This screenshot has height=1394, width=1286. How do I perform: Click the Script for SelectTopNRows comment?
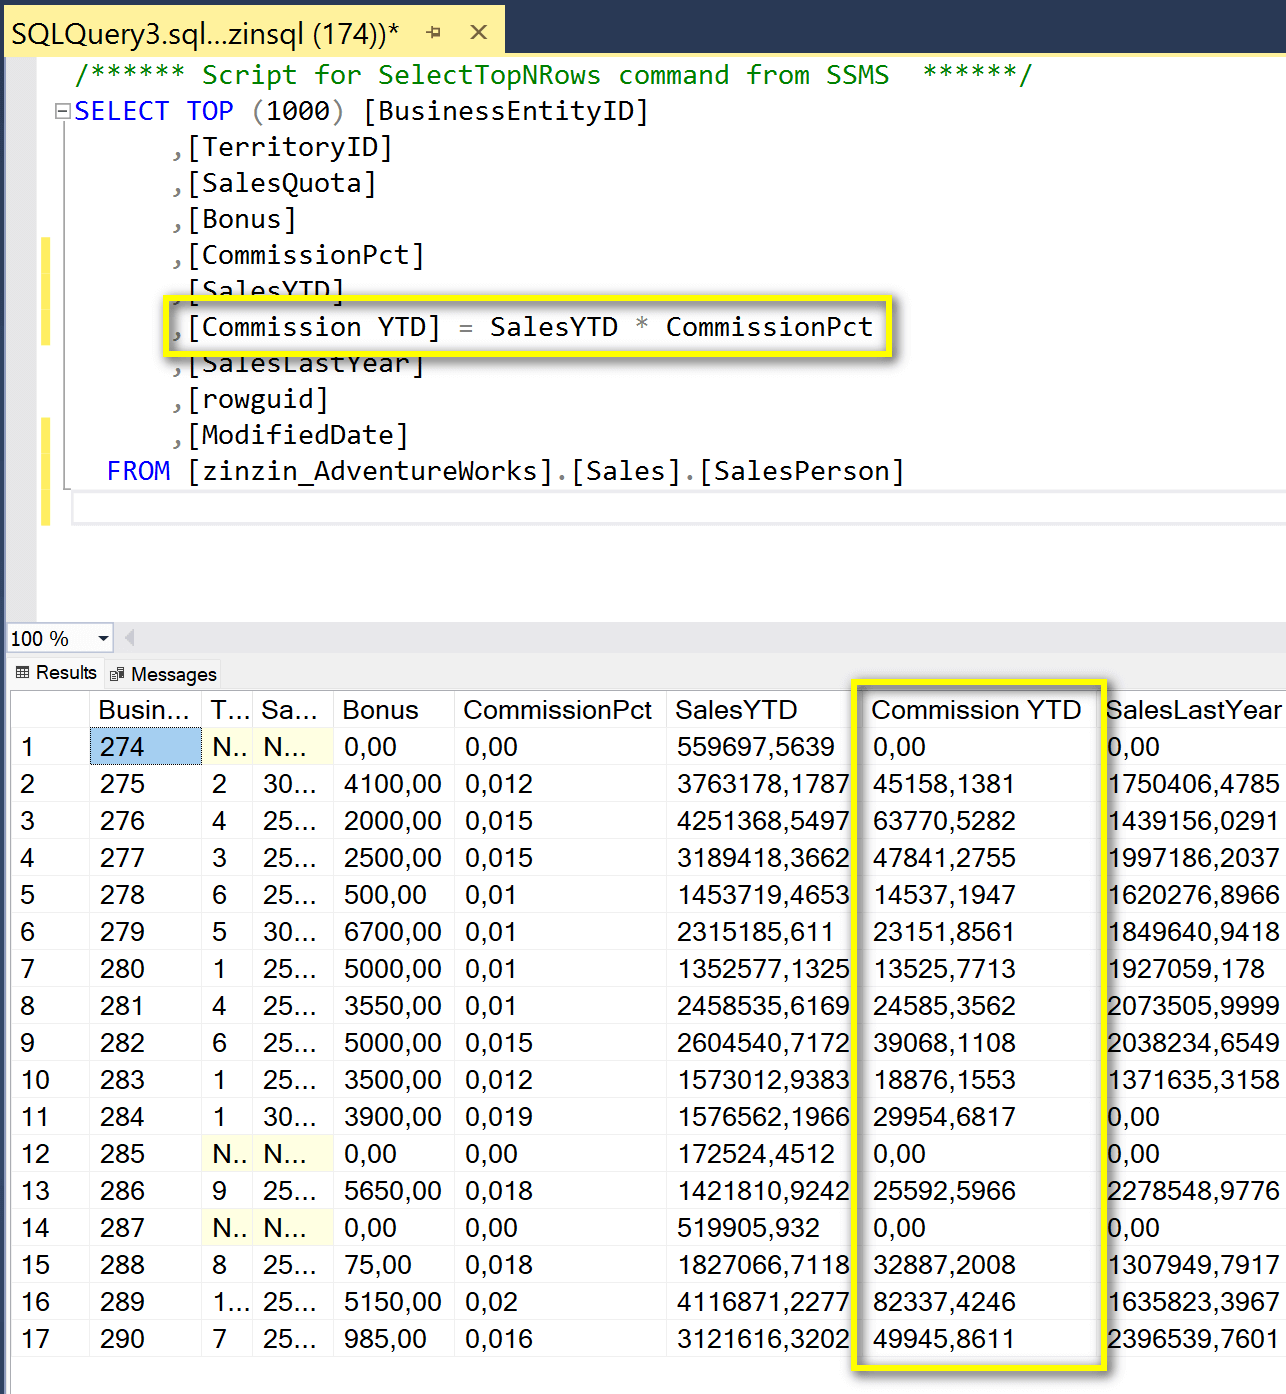(x=553, y=75)
